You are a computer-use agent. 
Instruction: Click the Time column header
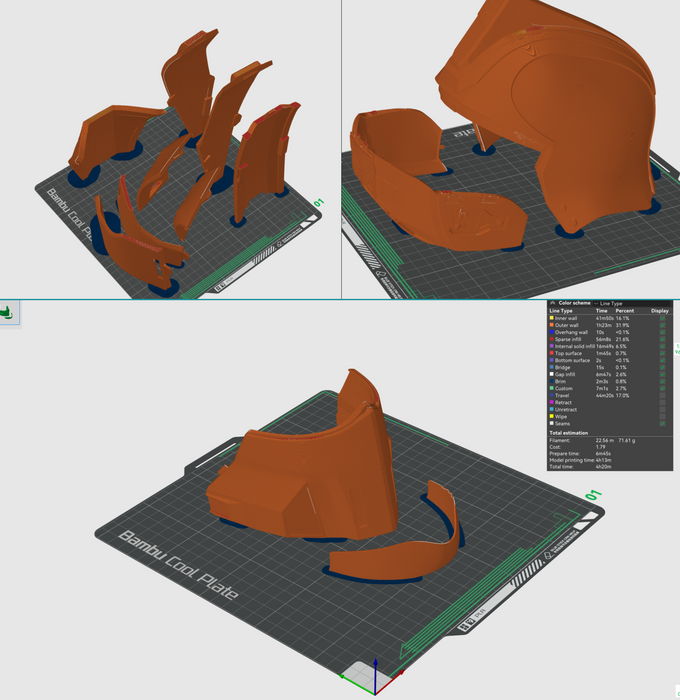pos(602,310)
